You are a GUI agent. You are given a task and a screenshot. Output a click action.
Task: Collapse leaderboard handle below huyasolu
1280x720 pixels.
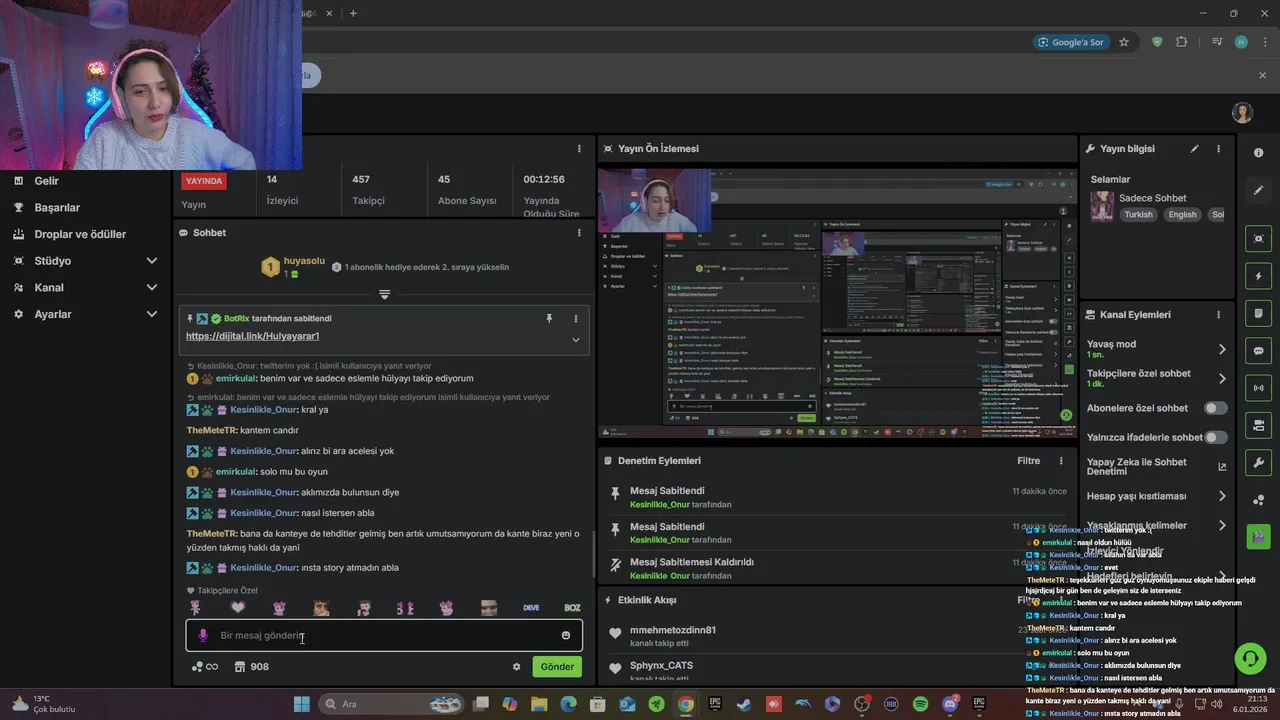pos(384,294)
